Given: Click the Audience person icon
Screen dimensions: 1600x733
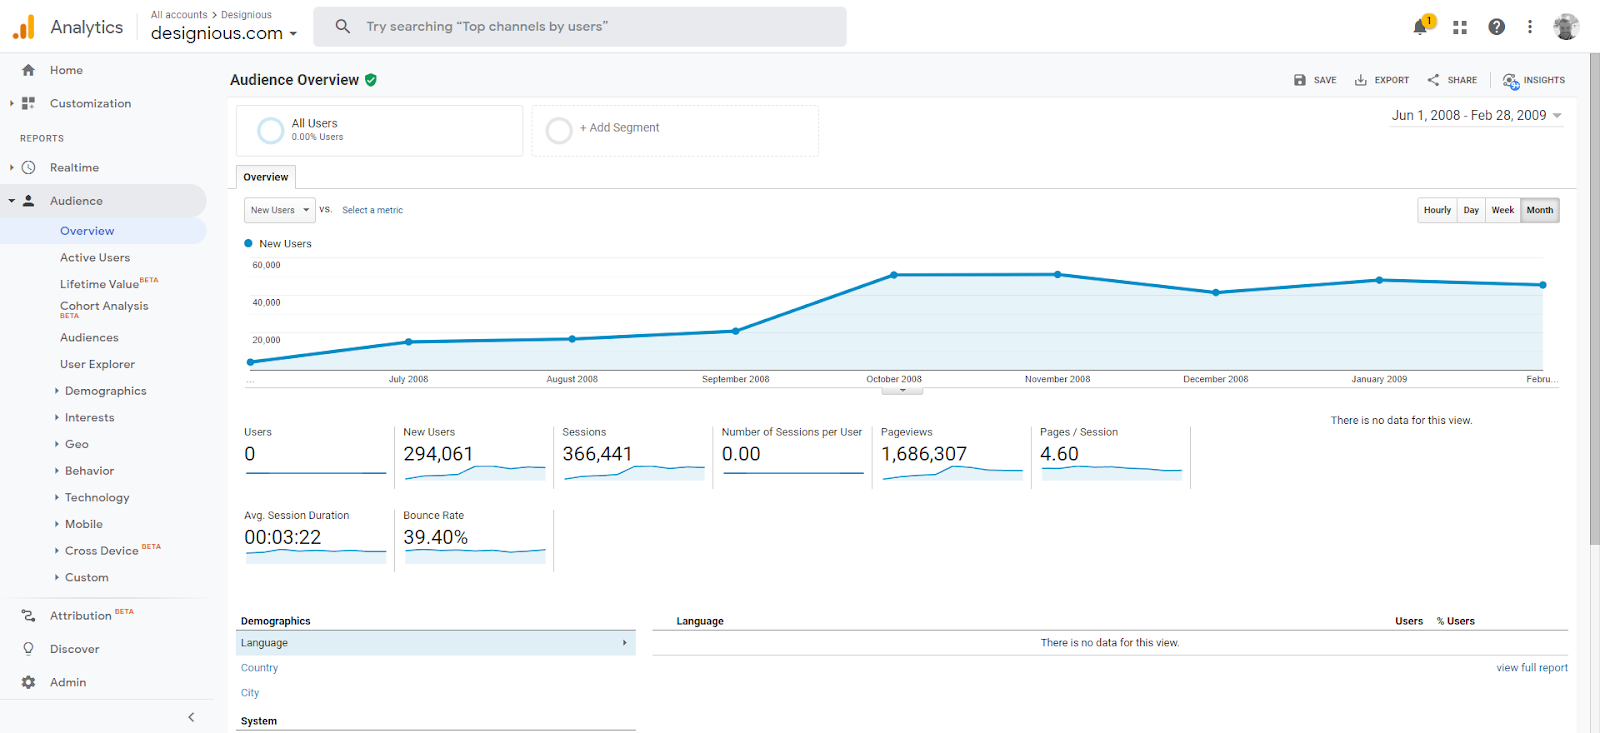Looking at the screenshot, I should click(x=28, y=201).
